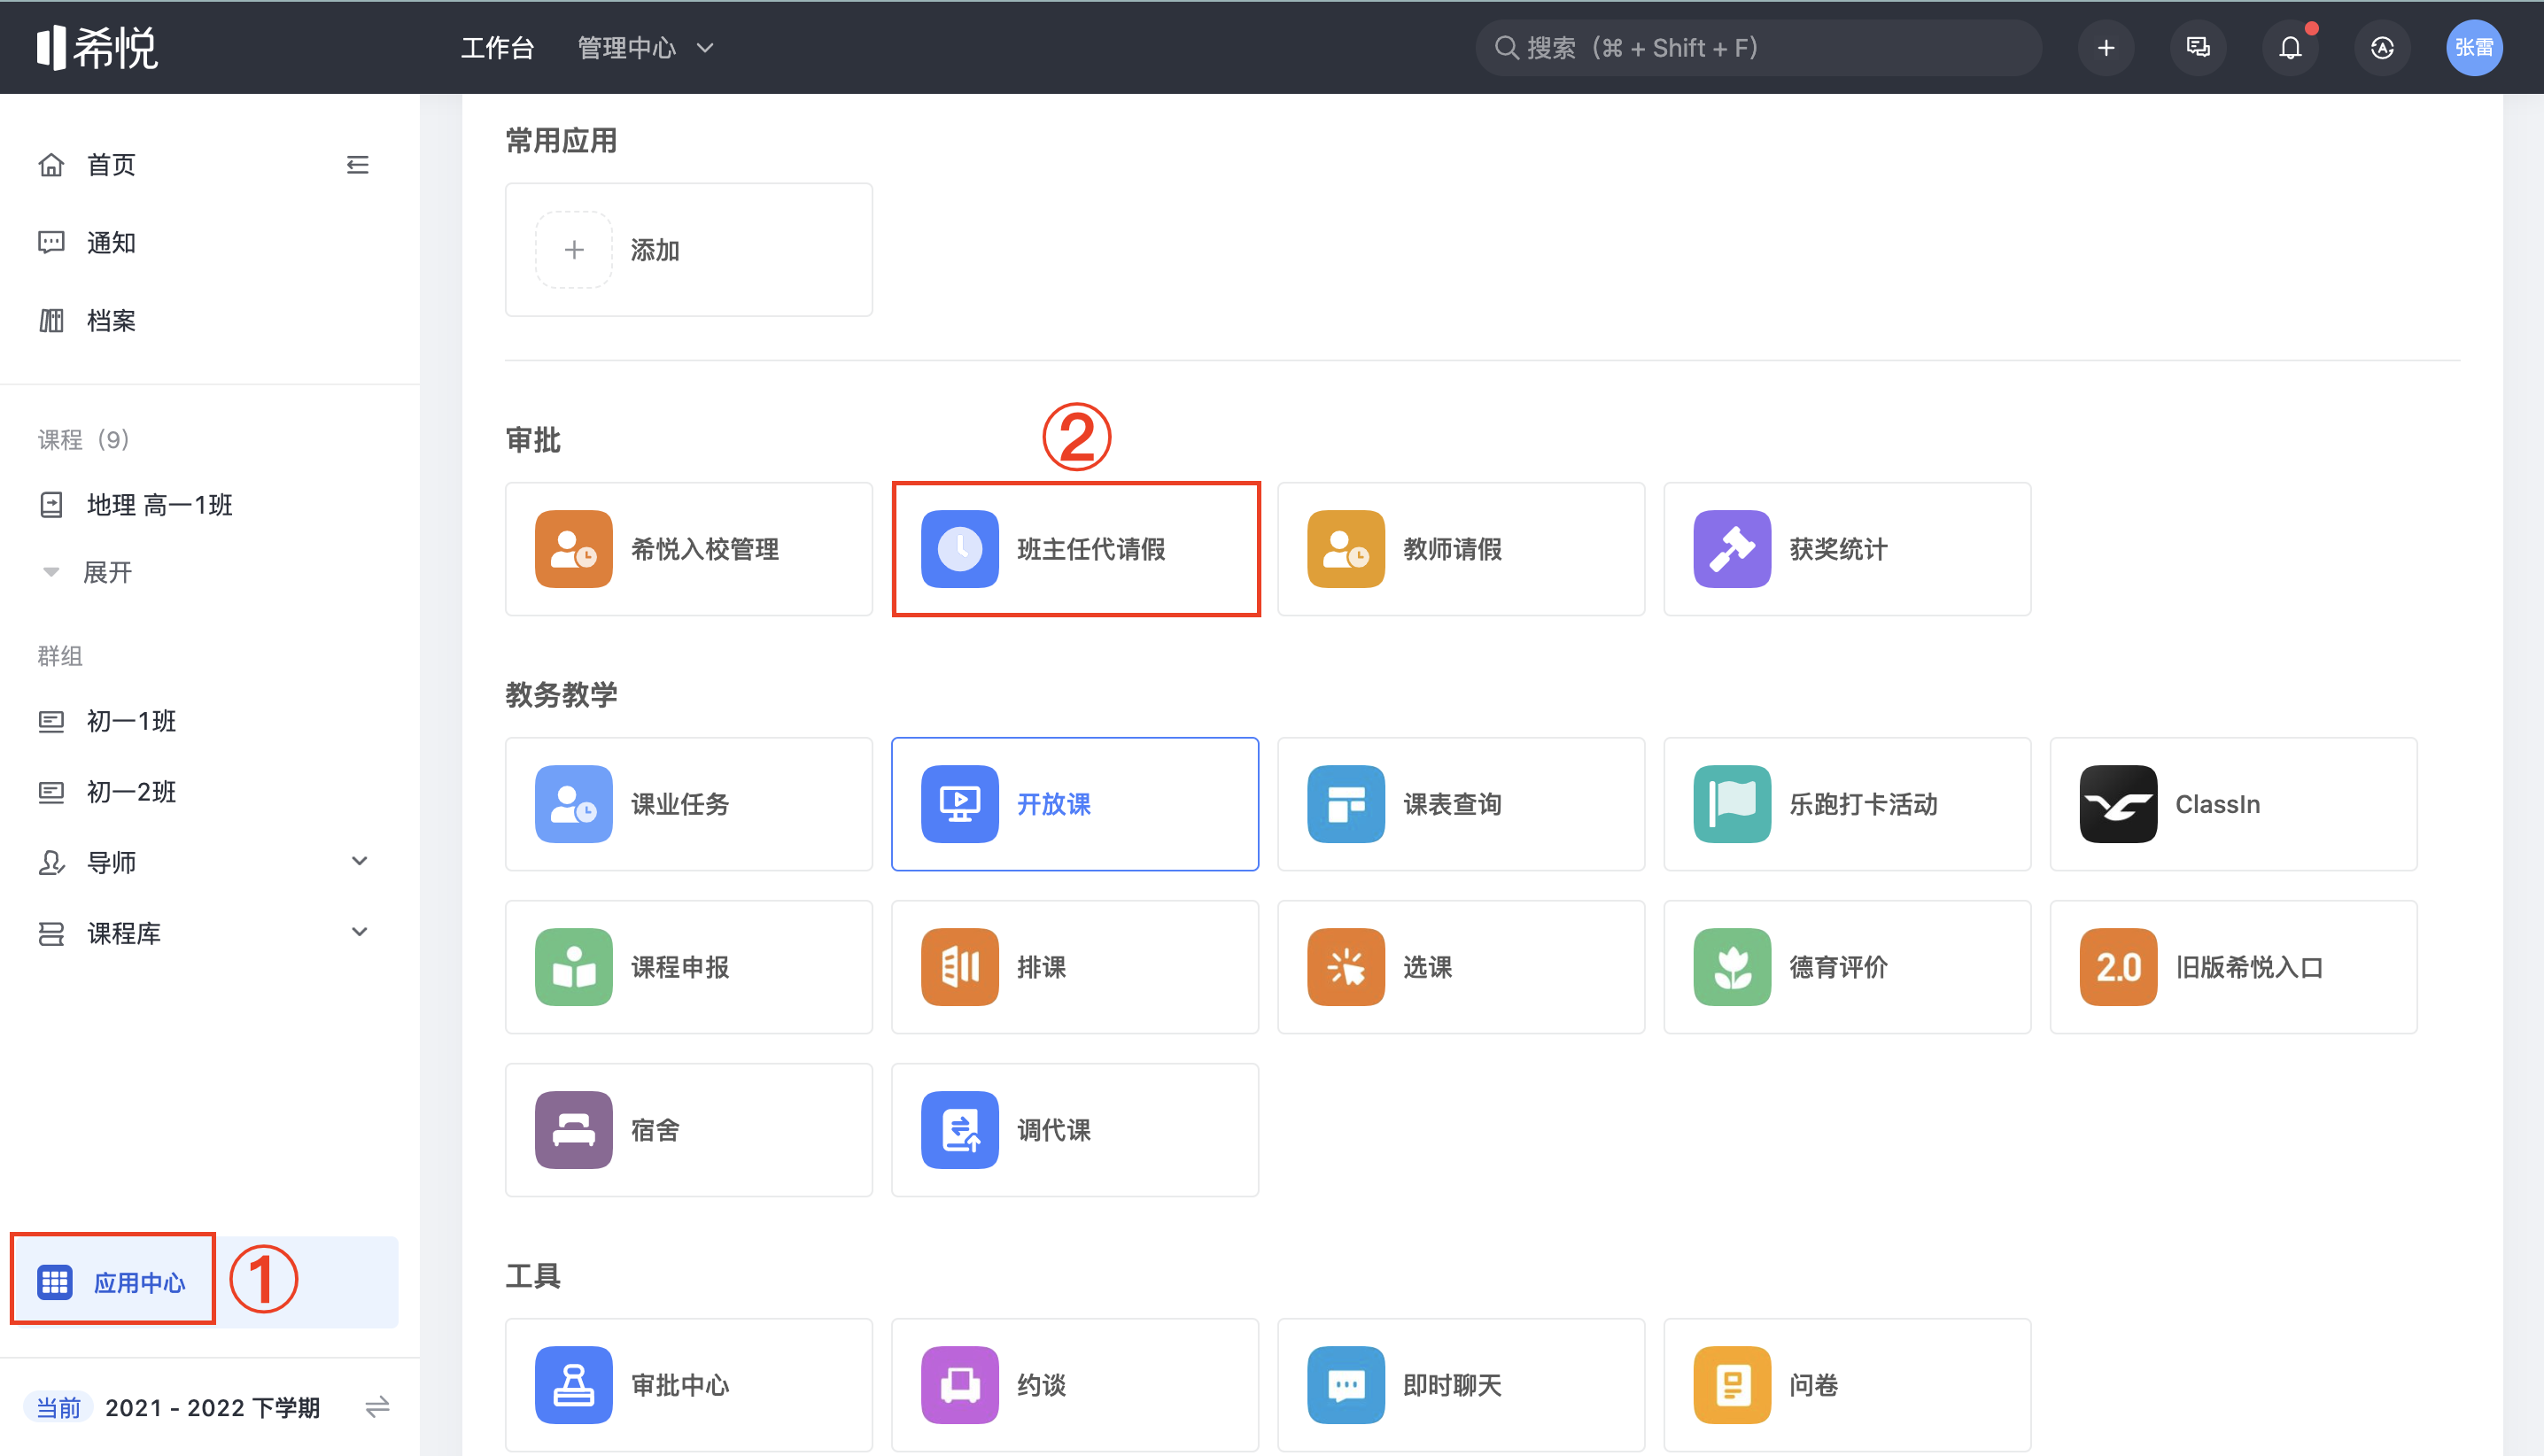Open the 调代课 app icon
2544x1456 pixels.
[959, 1130]
